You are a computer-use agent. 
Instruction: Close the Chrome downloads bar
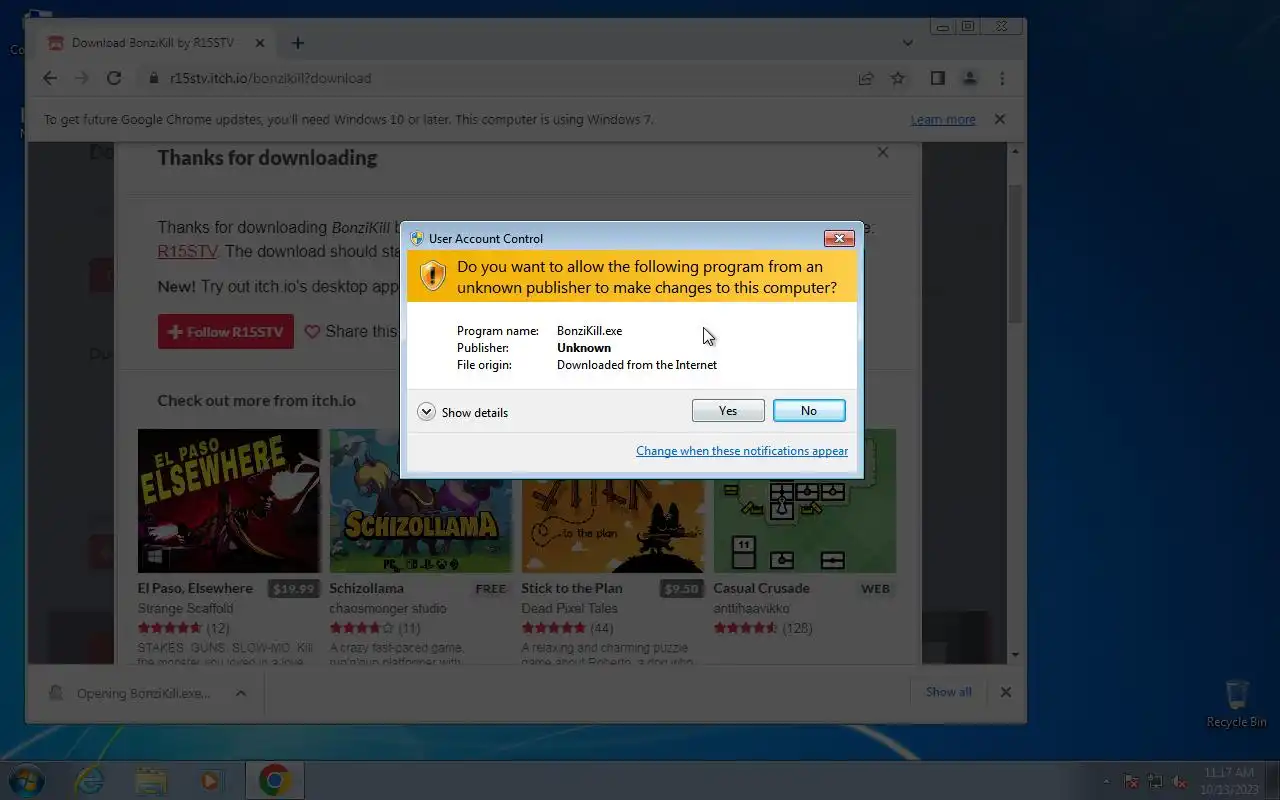click(x=1006, y=692)
